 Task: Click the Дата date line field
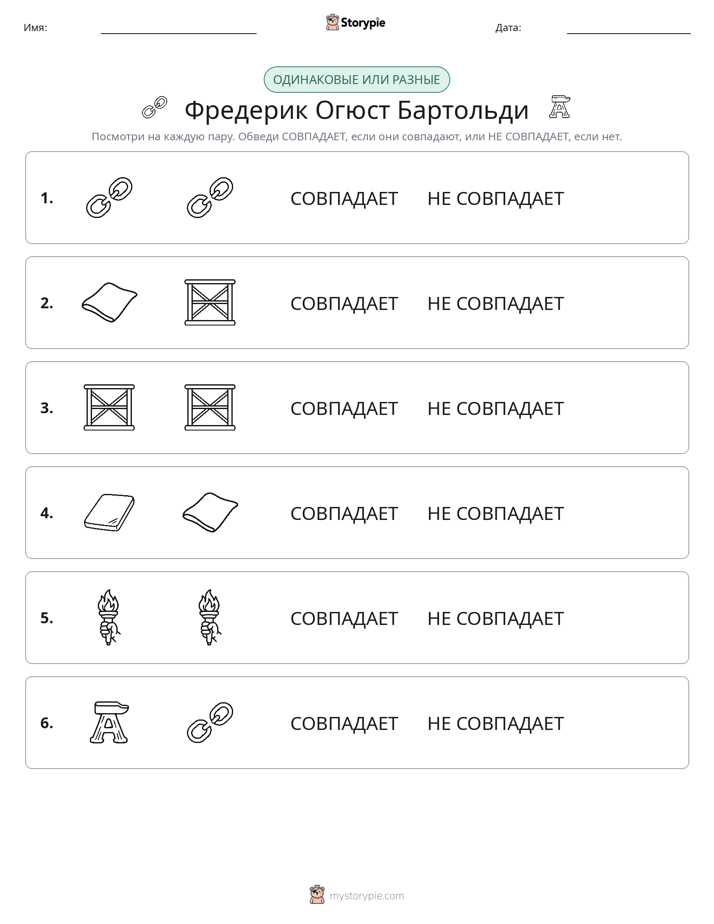coord(629,28)
